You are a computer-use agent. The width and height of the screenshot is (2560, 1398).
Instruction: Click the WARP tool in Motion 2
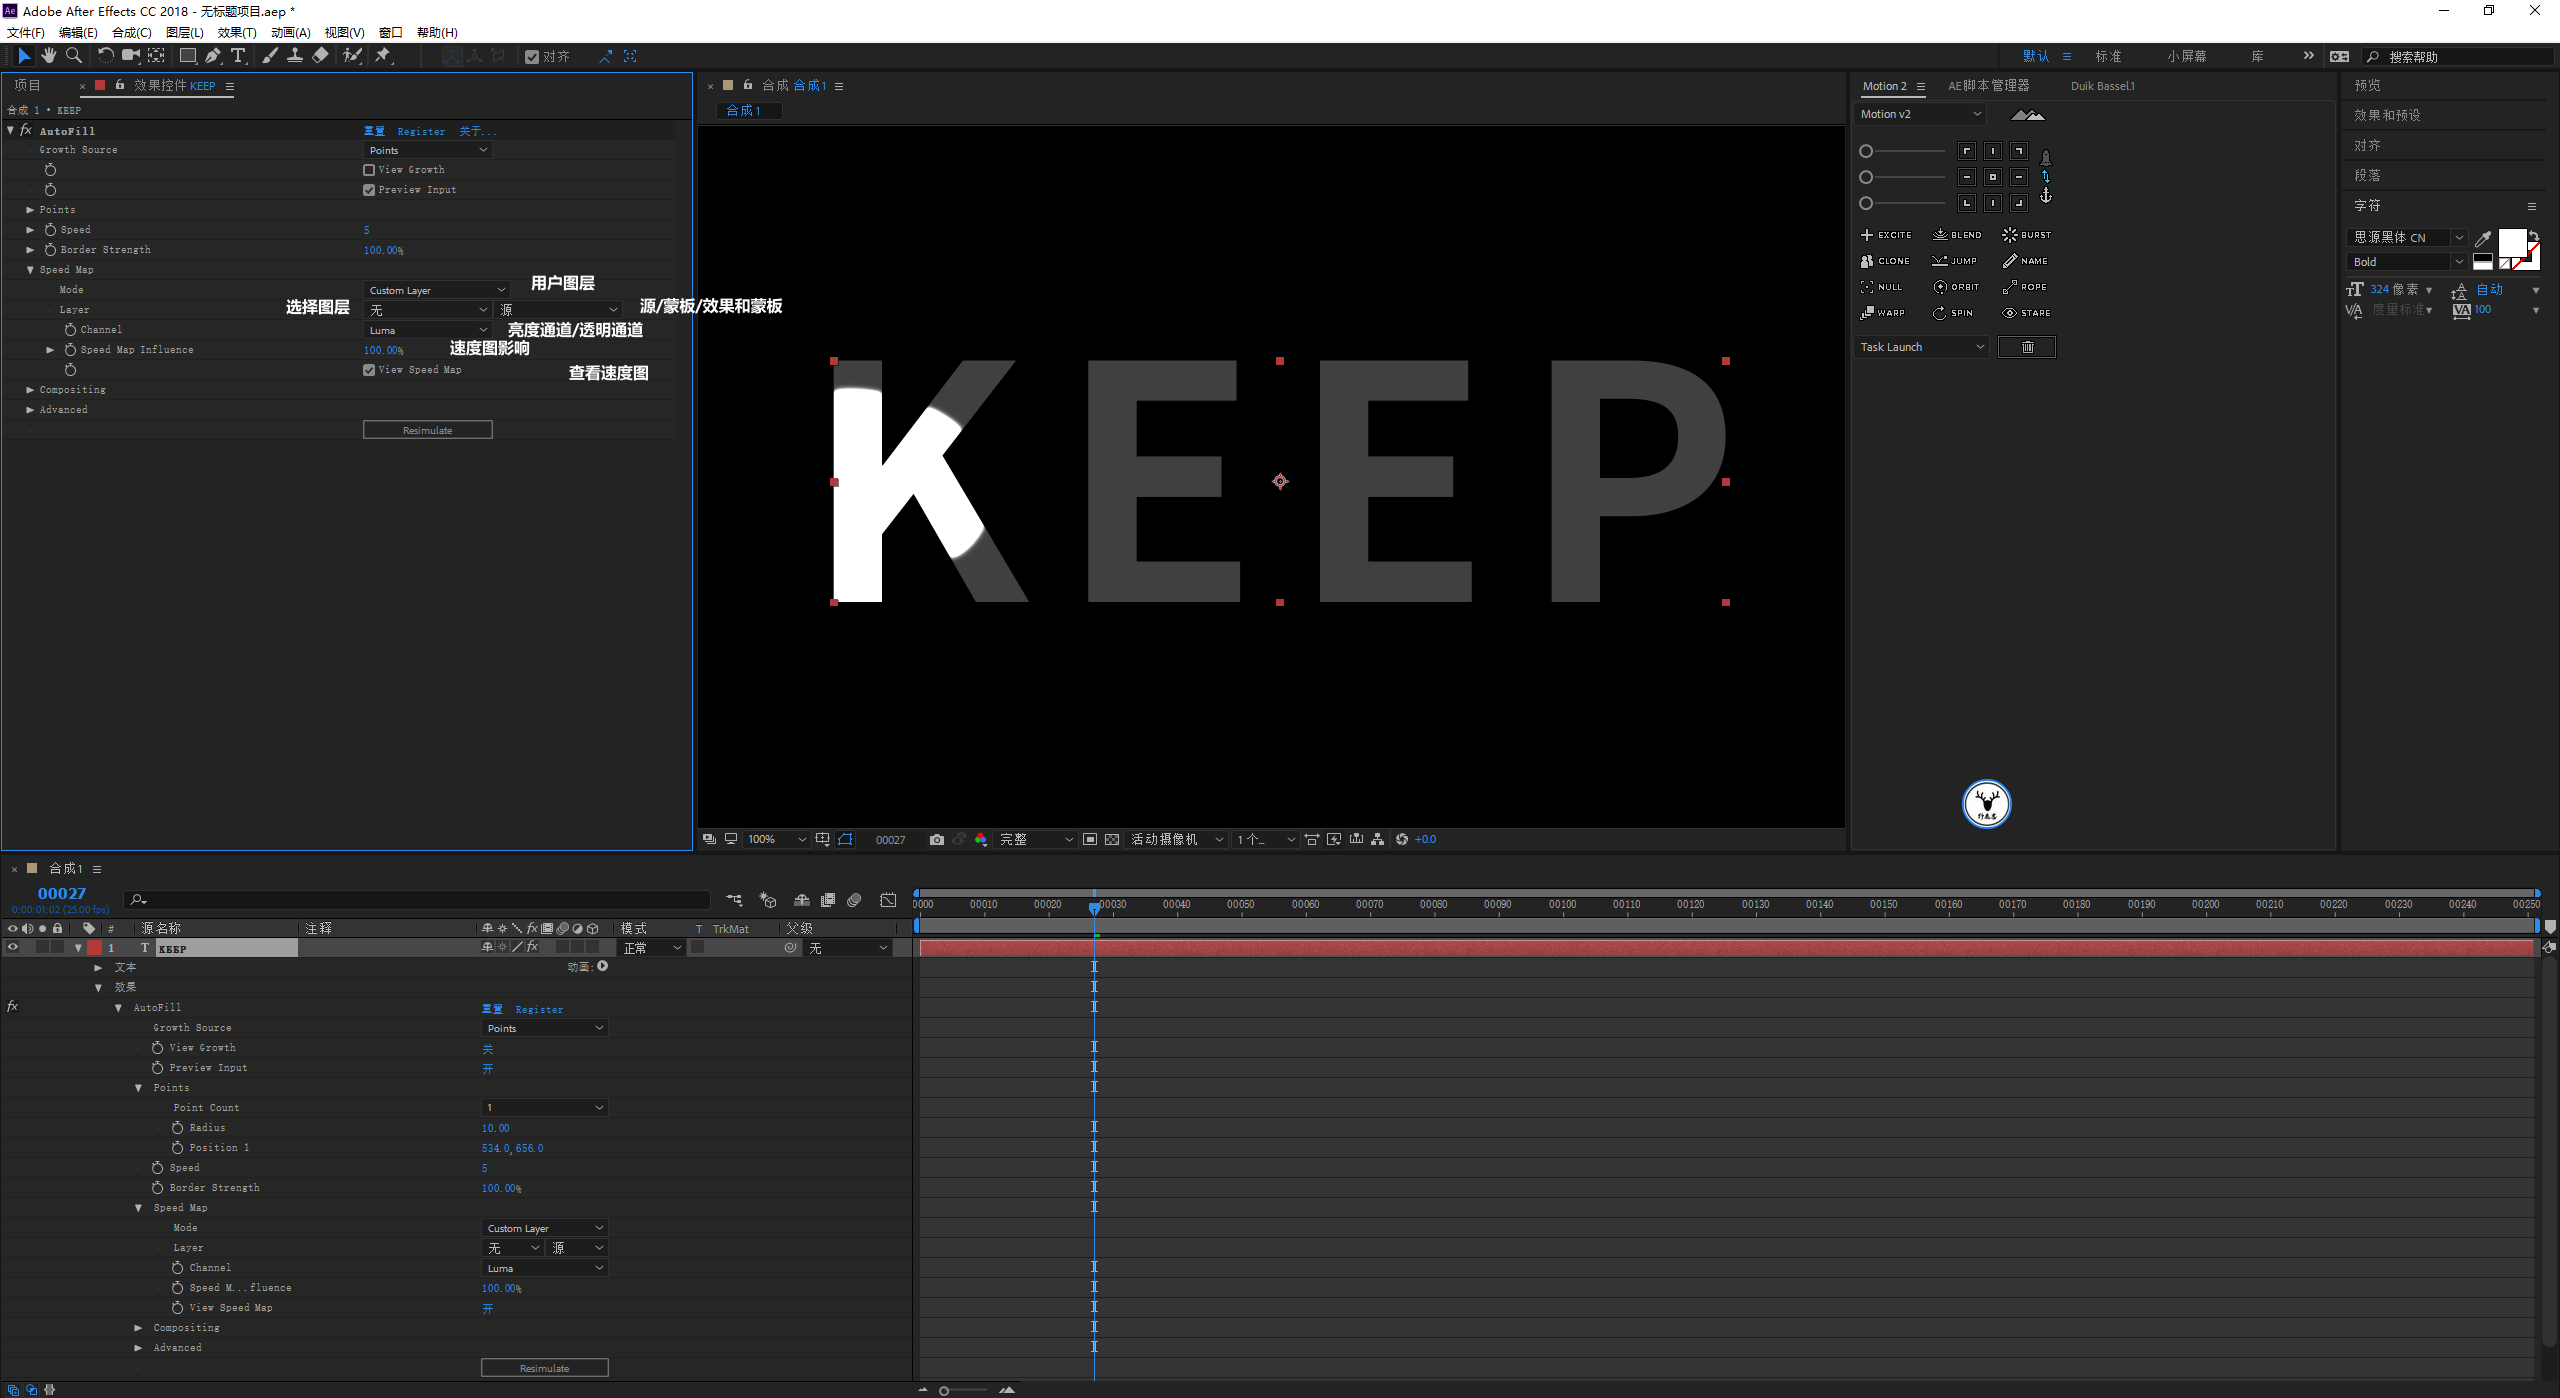pos(1883,313)
